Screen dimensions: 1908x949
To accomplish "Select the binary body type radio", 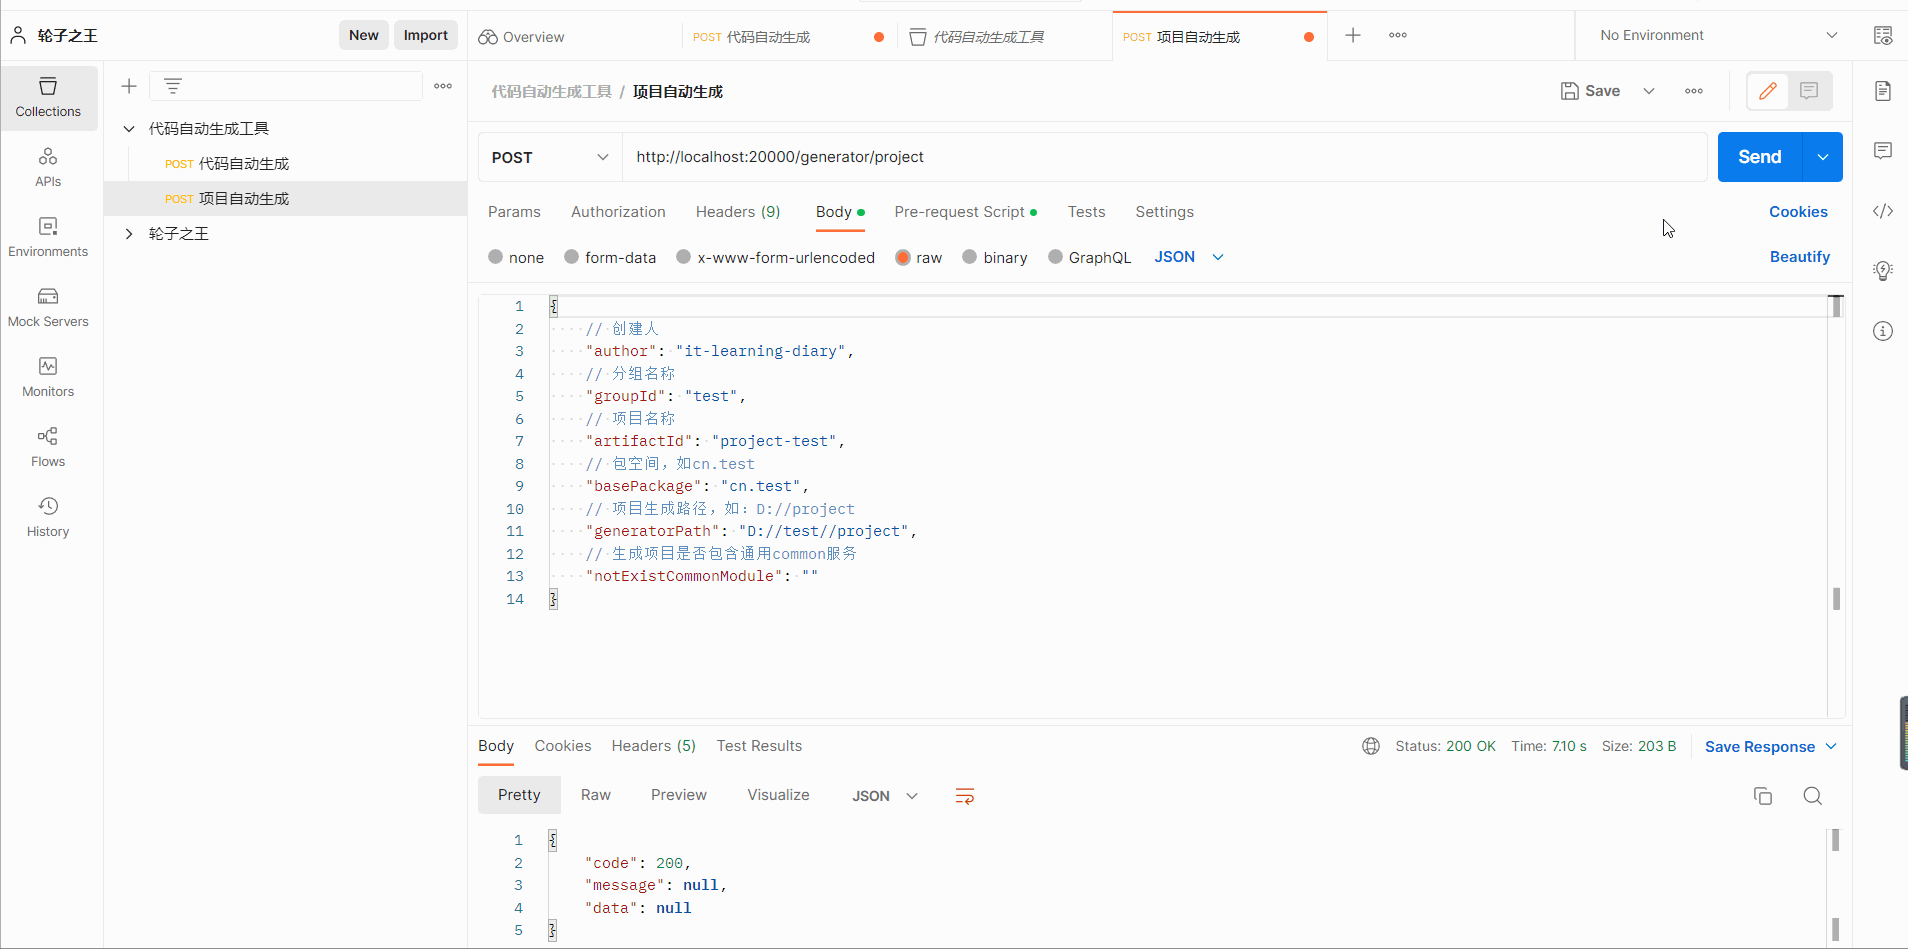I will (970, 257).
